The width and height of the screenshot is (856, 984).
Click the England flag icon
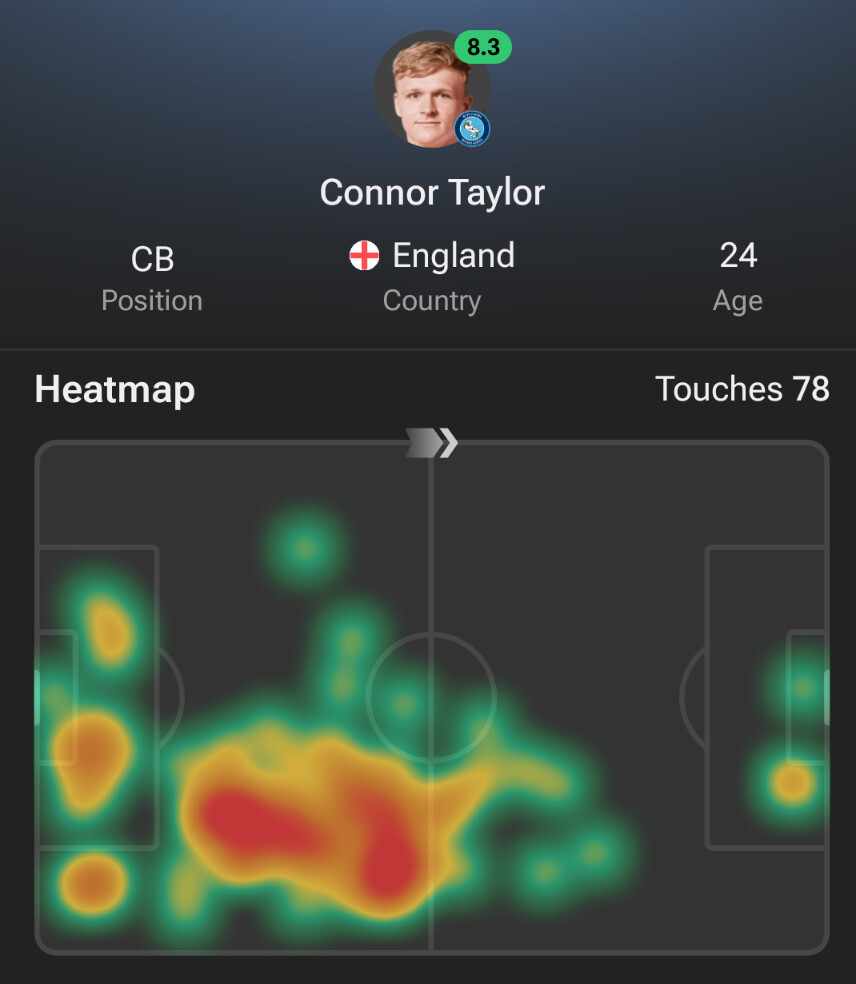pyautogui.click(x=364, y=256)
